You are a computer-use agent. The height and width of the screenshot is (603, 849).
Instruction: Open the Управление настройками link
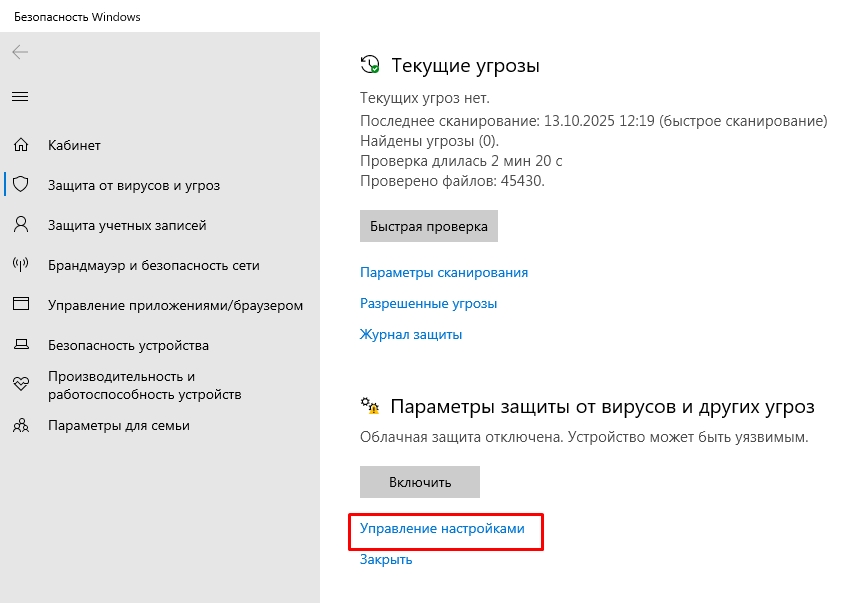[x=442, y=528]
